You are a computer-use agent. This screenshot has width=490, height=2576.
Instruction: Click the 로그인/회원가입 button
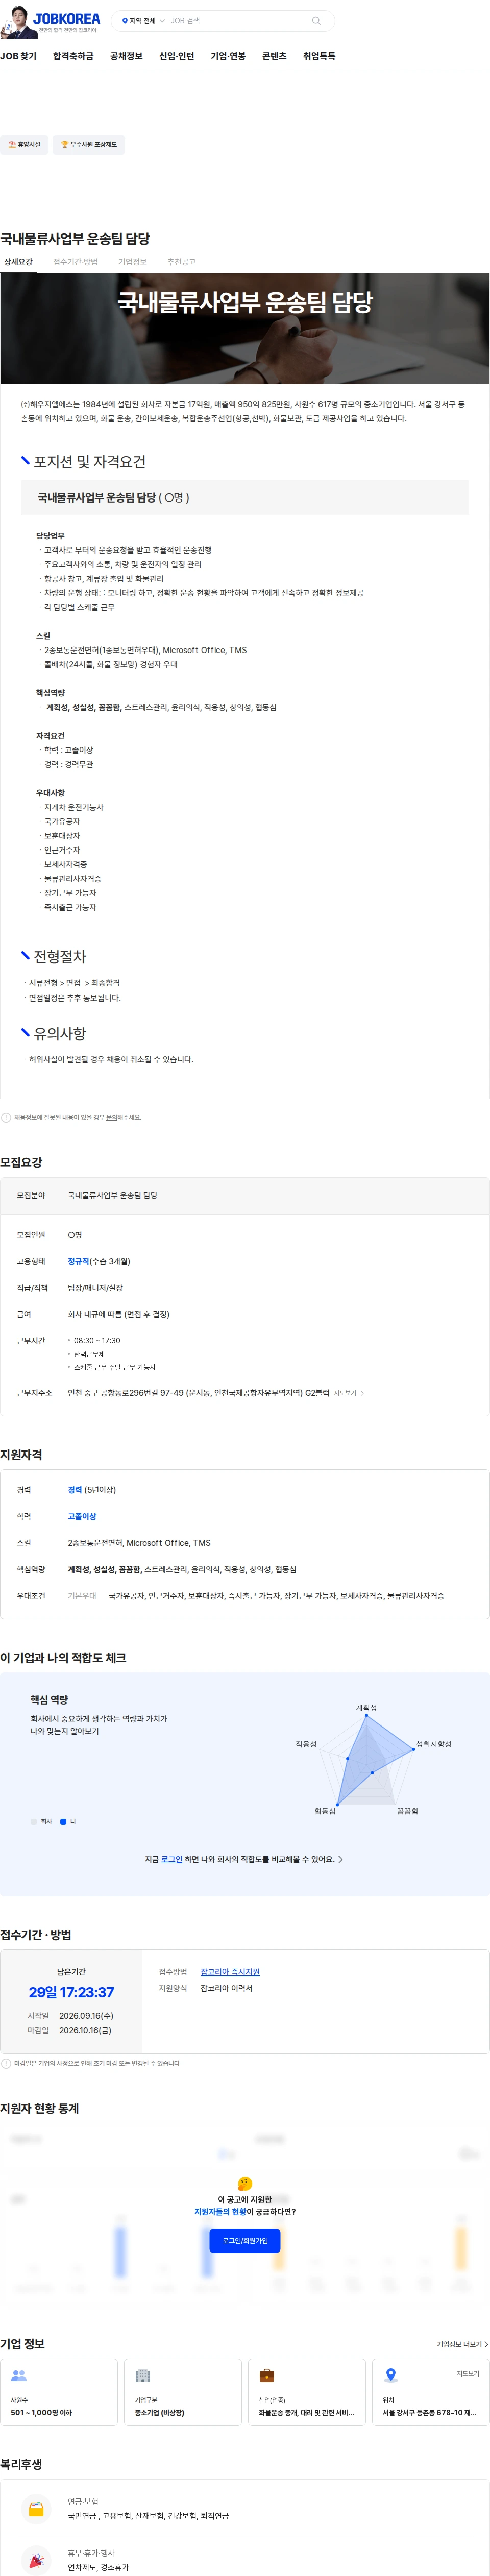(245, 2241)
